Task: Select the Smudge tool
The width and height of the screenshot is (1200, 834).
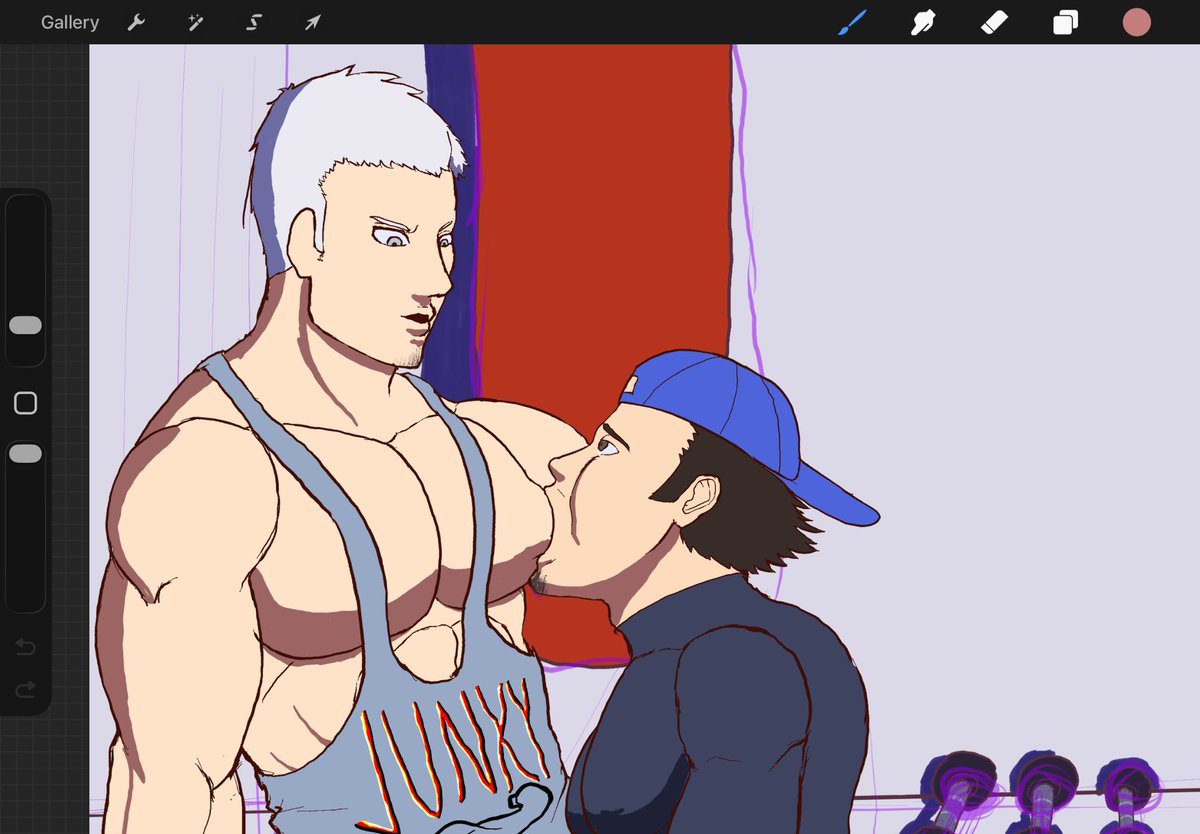Action: coord(922,22)
